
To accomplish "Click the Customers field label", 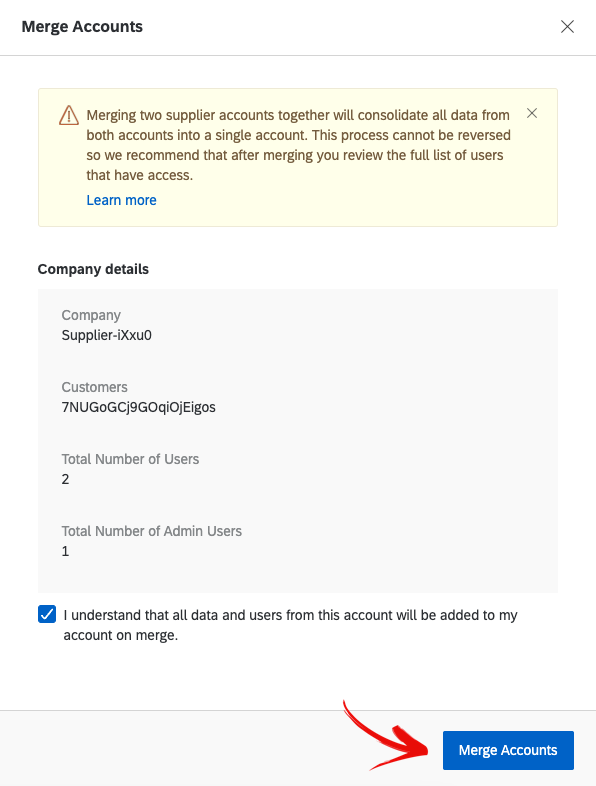I will pyautogui.click(x=95, y=387).
